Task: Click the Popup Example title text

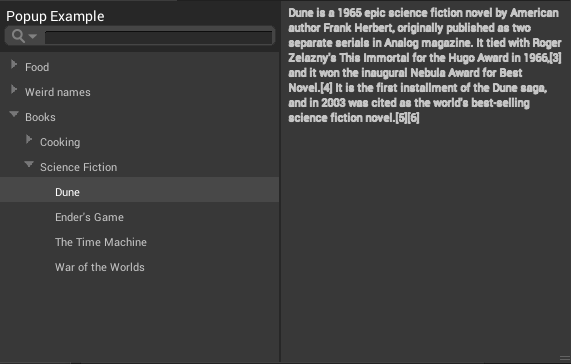Action: point(55,17)
